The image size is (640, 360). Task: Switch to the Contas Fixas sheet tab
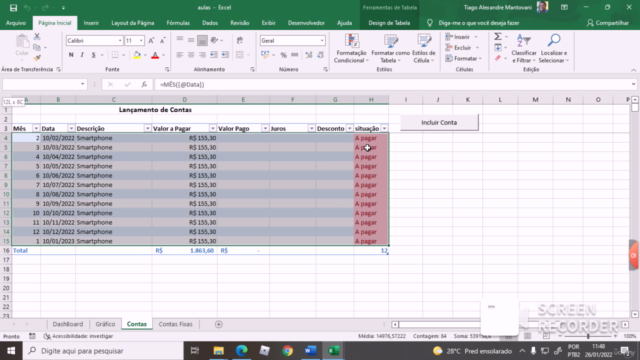176,324
